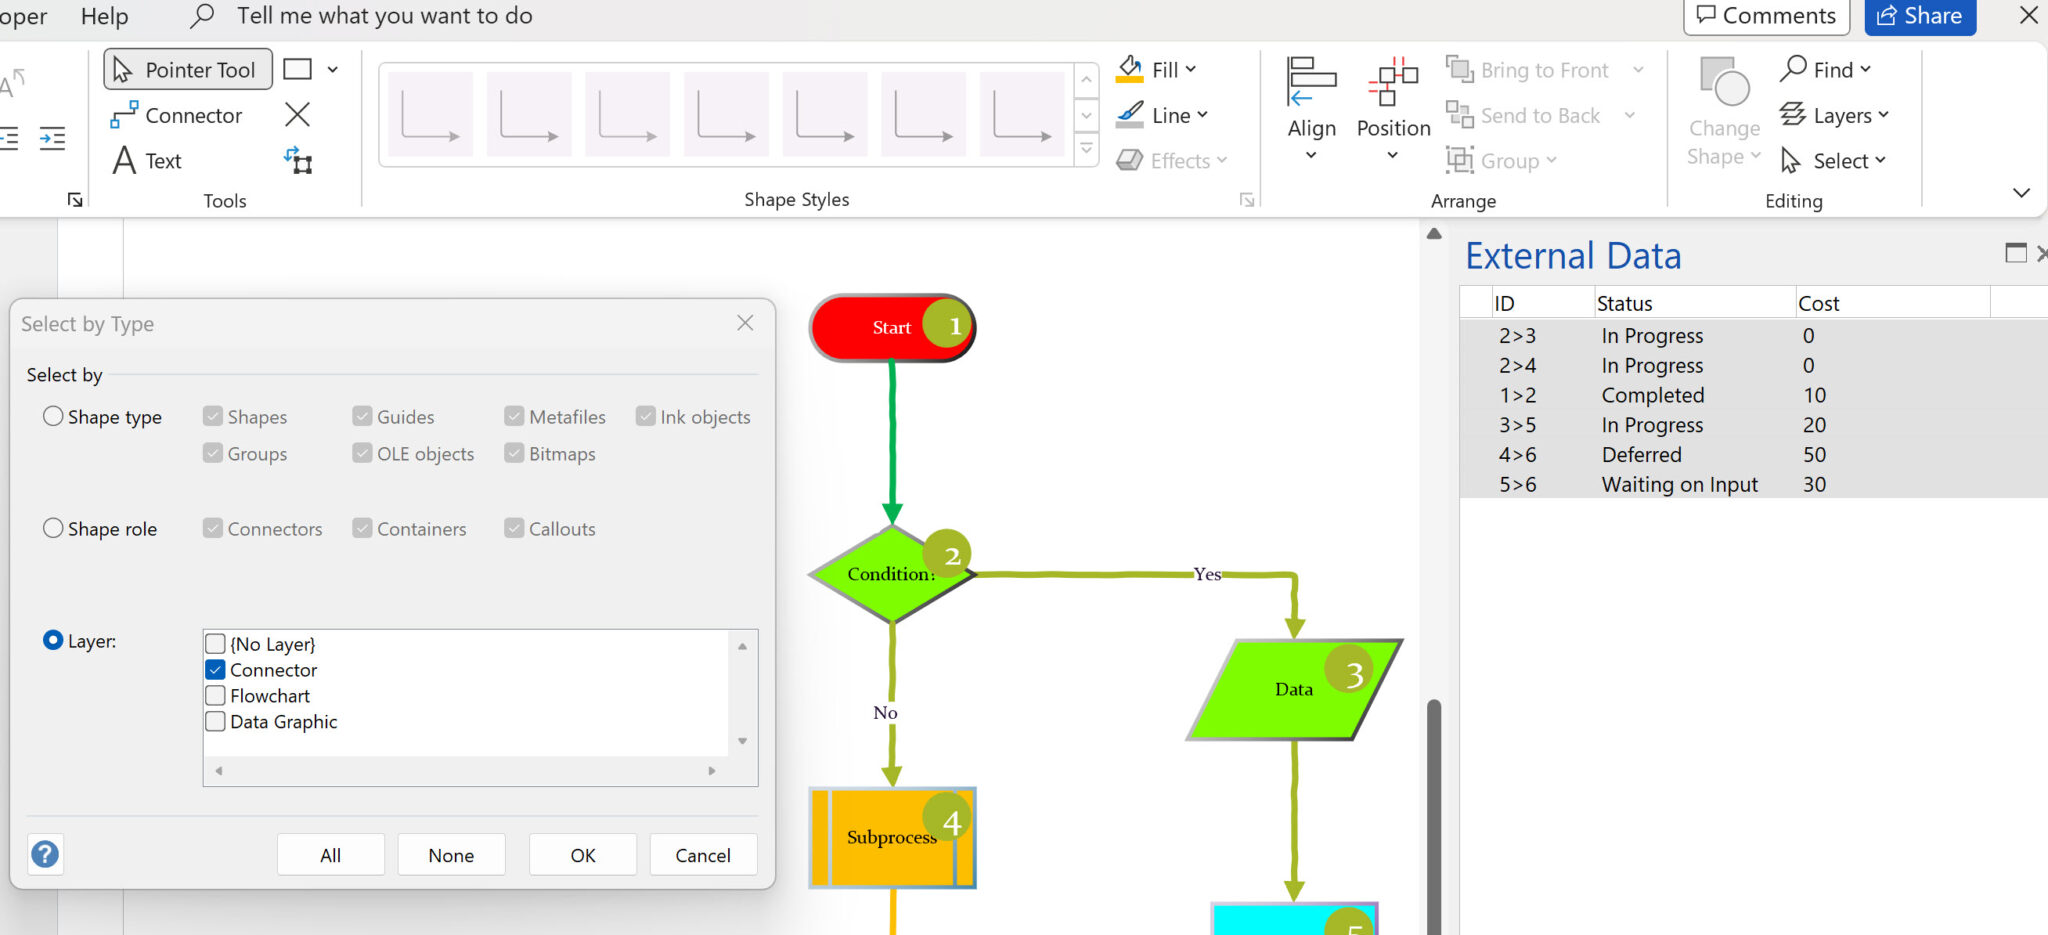Open the Layers dropdown
The image size is (2048, 935).
[x=1836, y=115]
